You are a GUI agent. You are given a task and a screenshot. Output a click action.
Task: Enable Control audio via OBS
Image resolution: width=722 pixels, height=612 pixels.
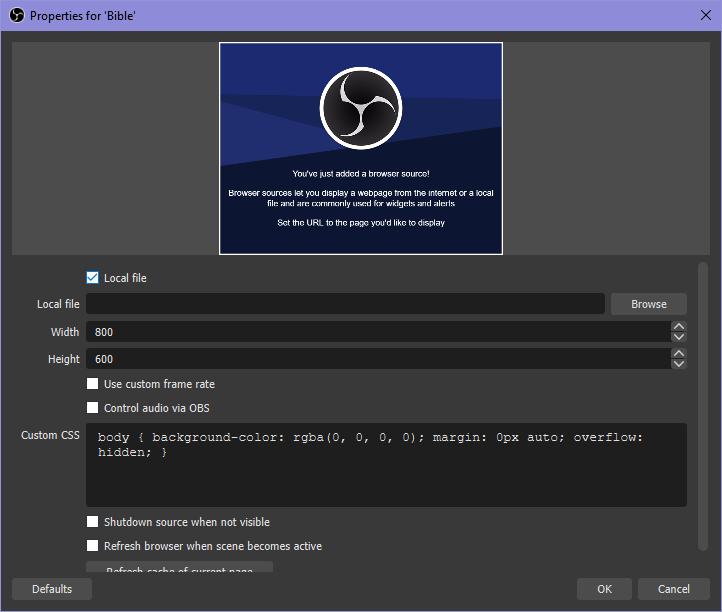tap(93, 408)
